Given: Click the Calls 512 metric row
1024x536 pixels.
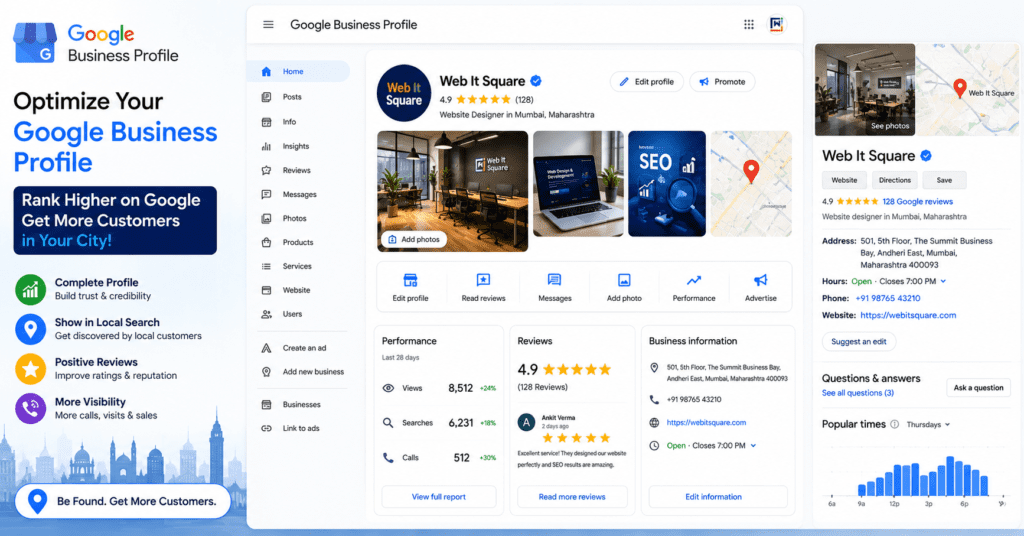Looking at the screenshot, I should pyautogui.click(x=439, y=458).
